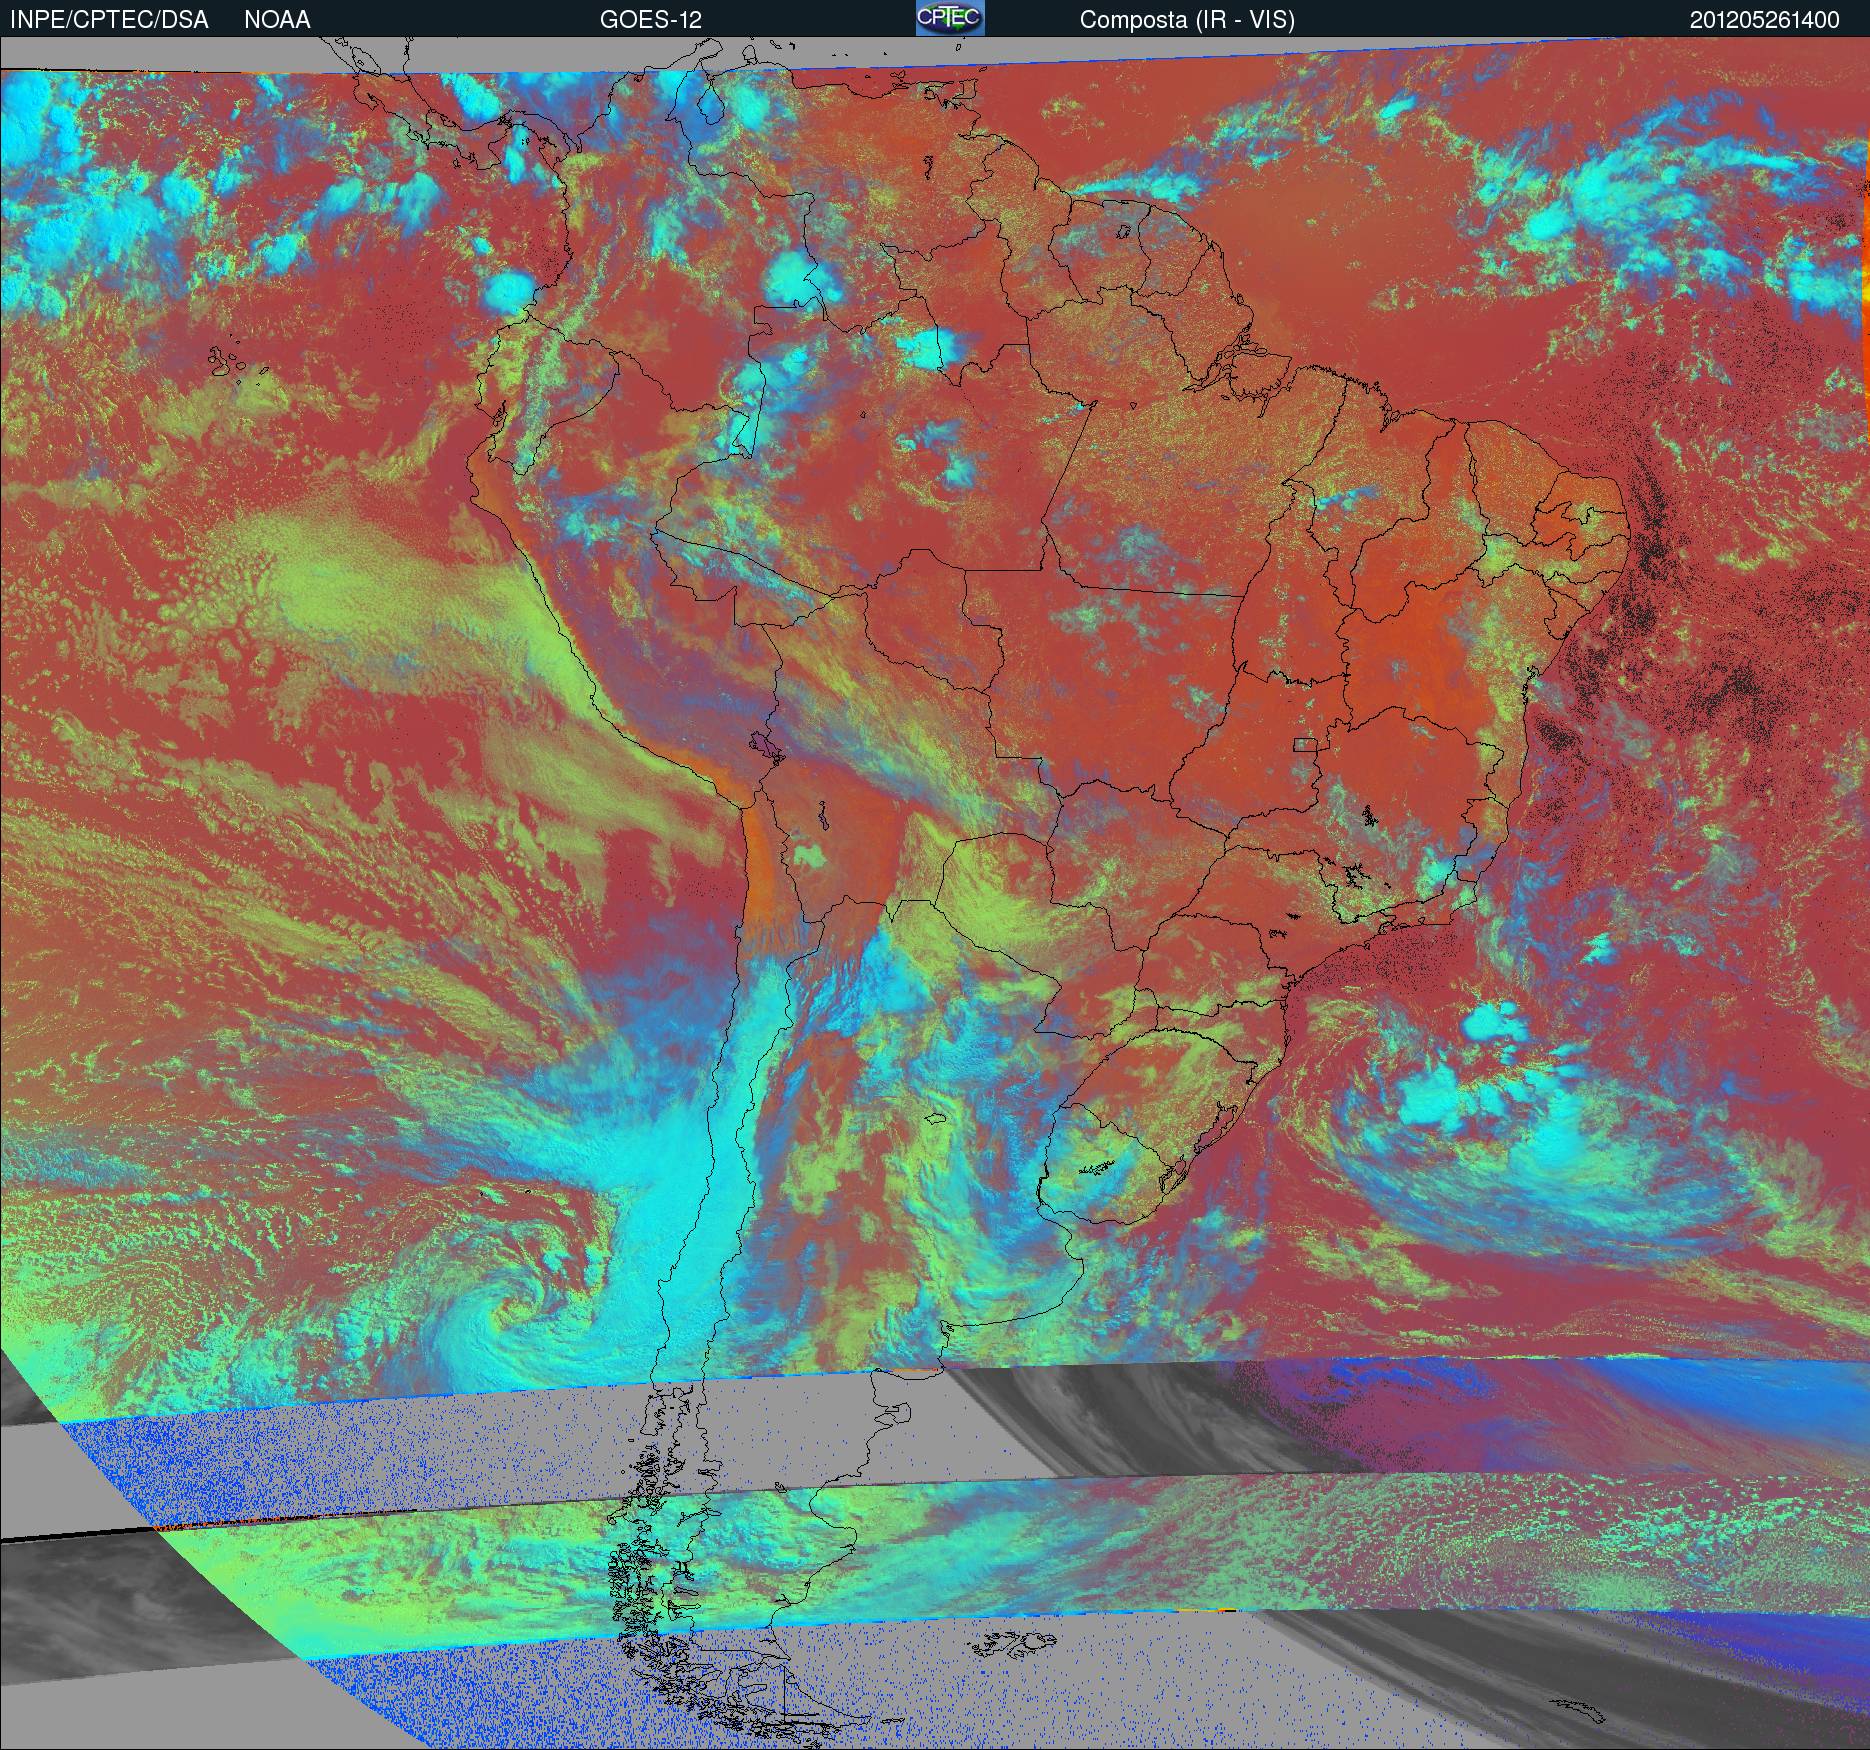Select the 201205261400 timestamp
This screenshot has height=1750, width=1870.
click(x=1765, y=20)
